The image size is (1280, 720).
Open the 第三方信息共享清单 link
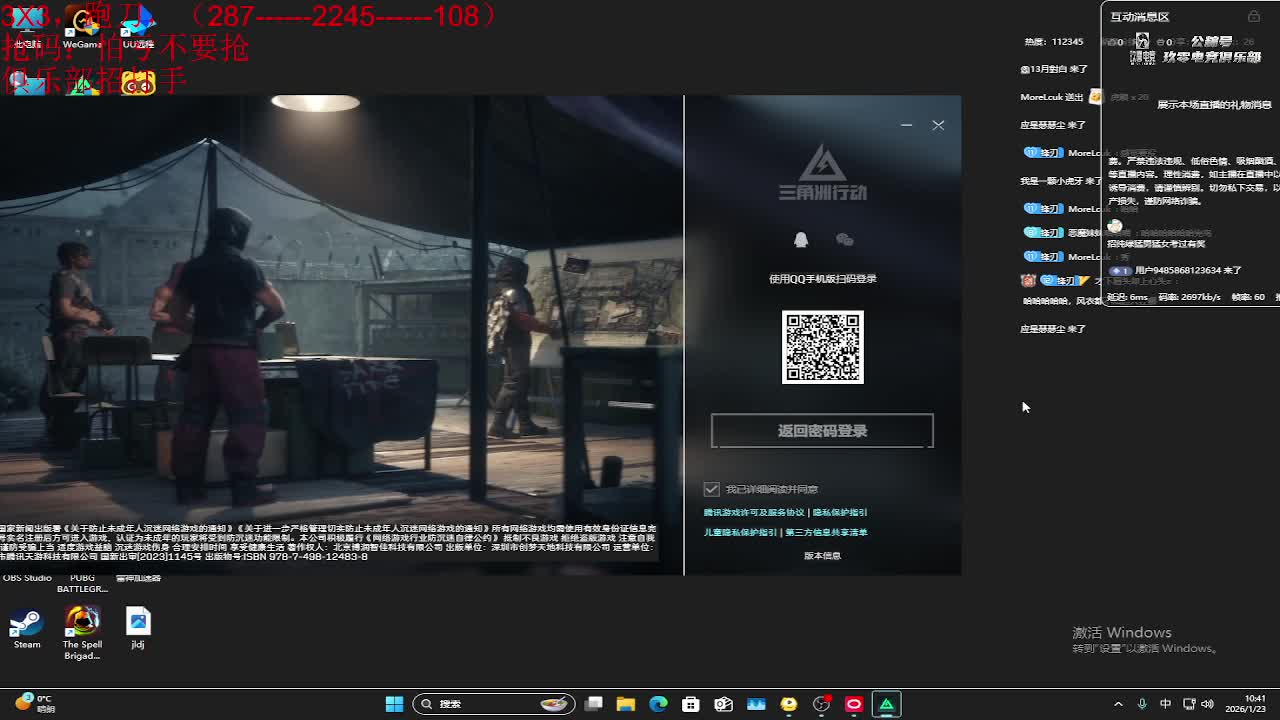click(826, 532)
